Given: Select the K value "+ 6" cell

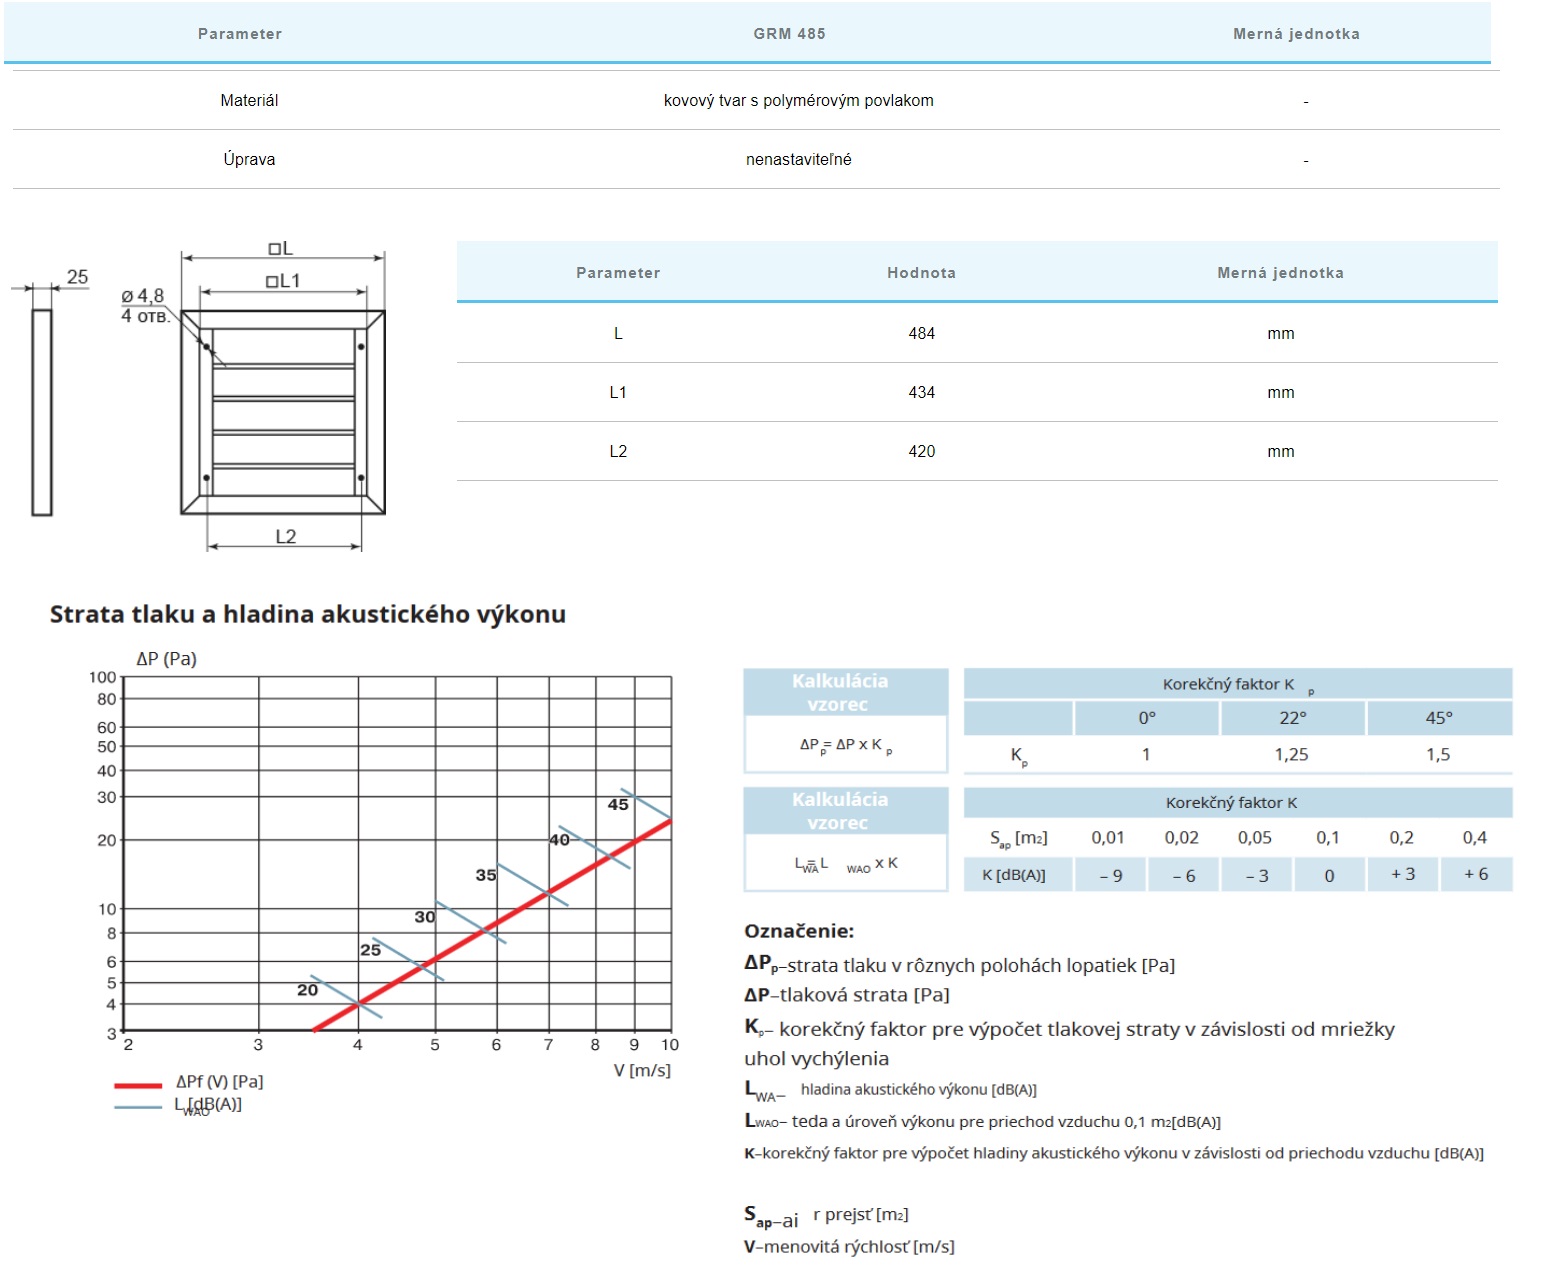Looking at the screenshot, I should [x=1475, y=875].
